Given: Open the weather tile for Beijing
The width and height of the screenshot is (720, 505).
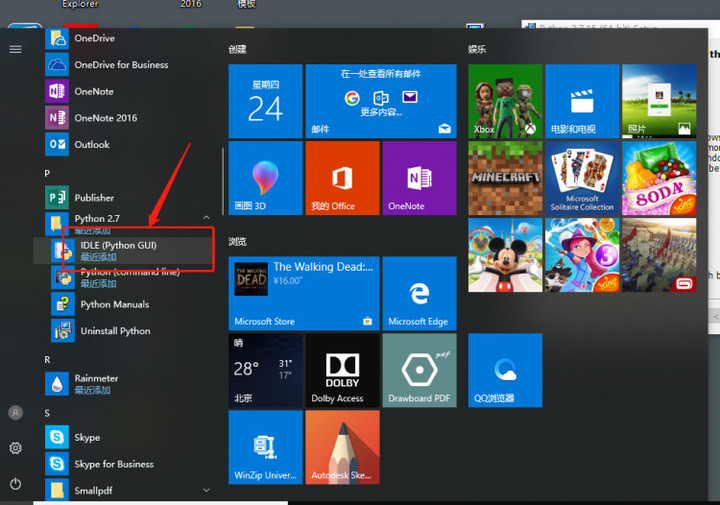Looking at the screenshot, I should coord(265,370).
